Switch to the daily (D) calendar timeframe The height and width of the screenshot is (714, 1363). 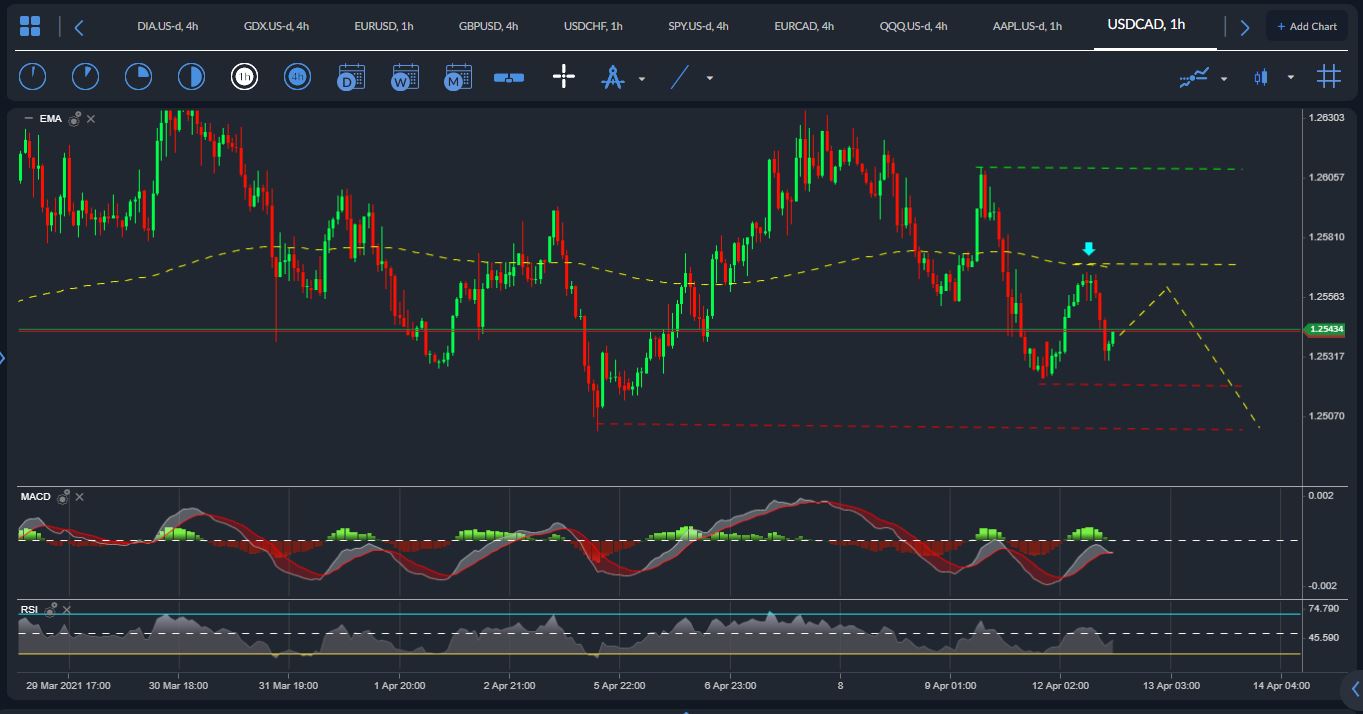coord(351,76)
